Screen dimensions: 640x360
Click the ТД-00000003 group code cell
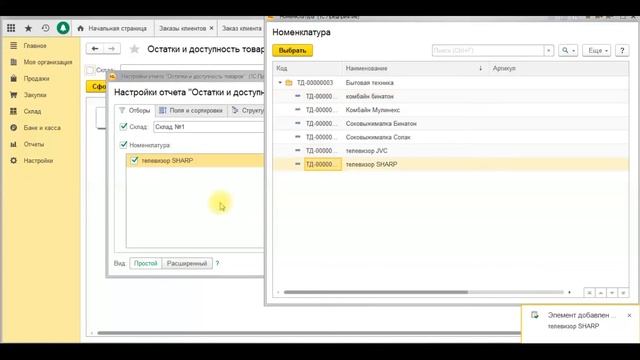[315, 82]
